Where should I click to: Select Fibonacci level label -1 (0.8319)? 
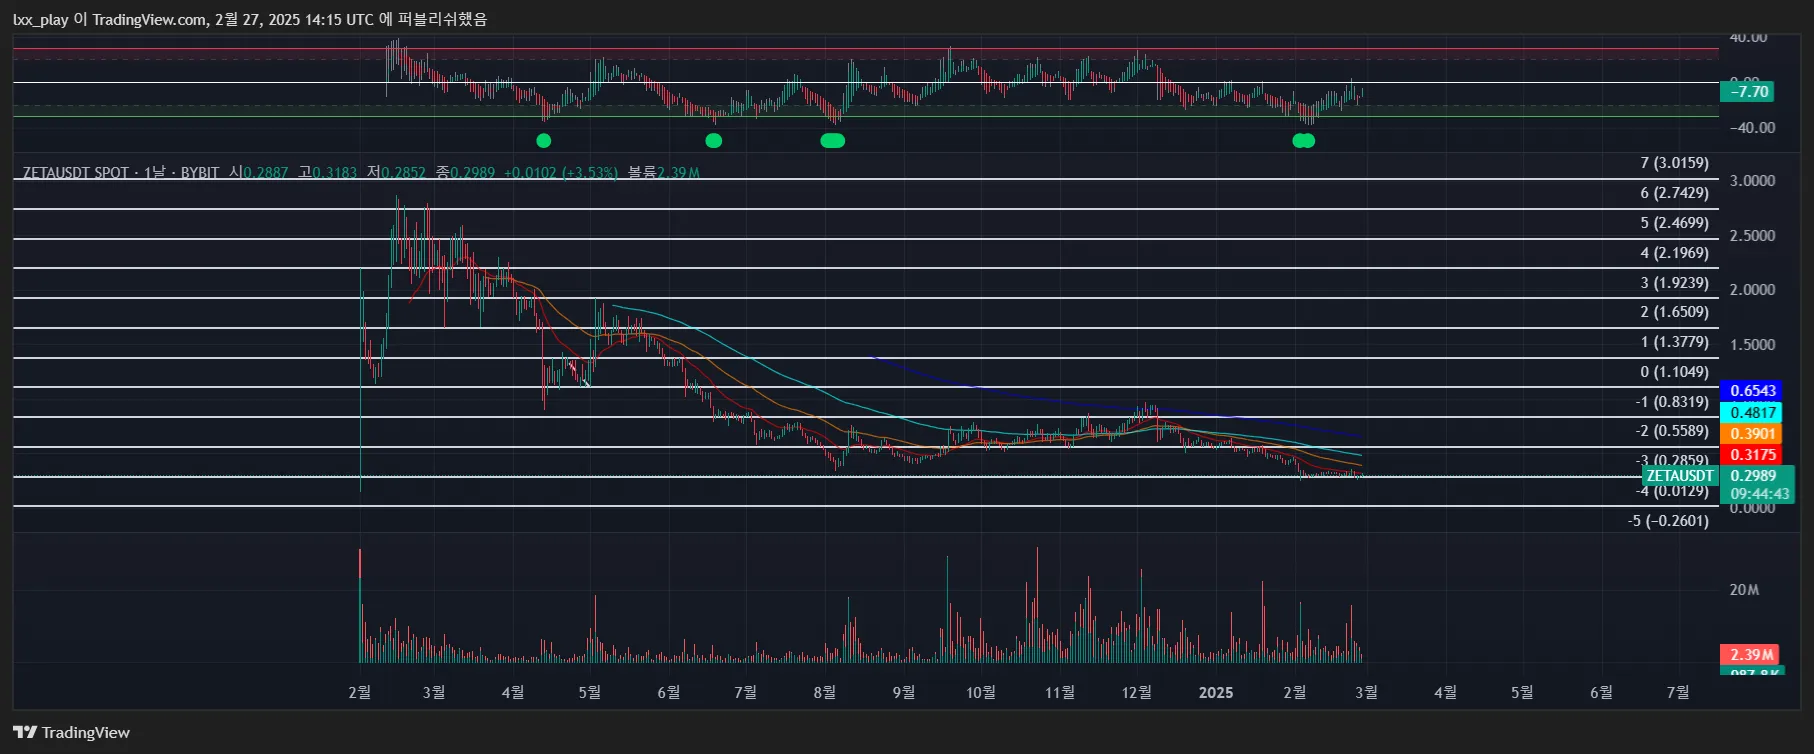click(1672, 402)
